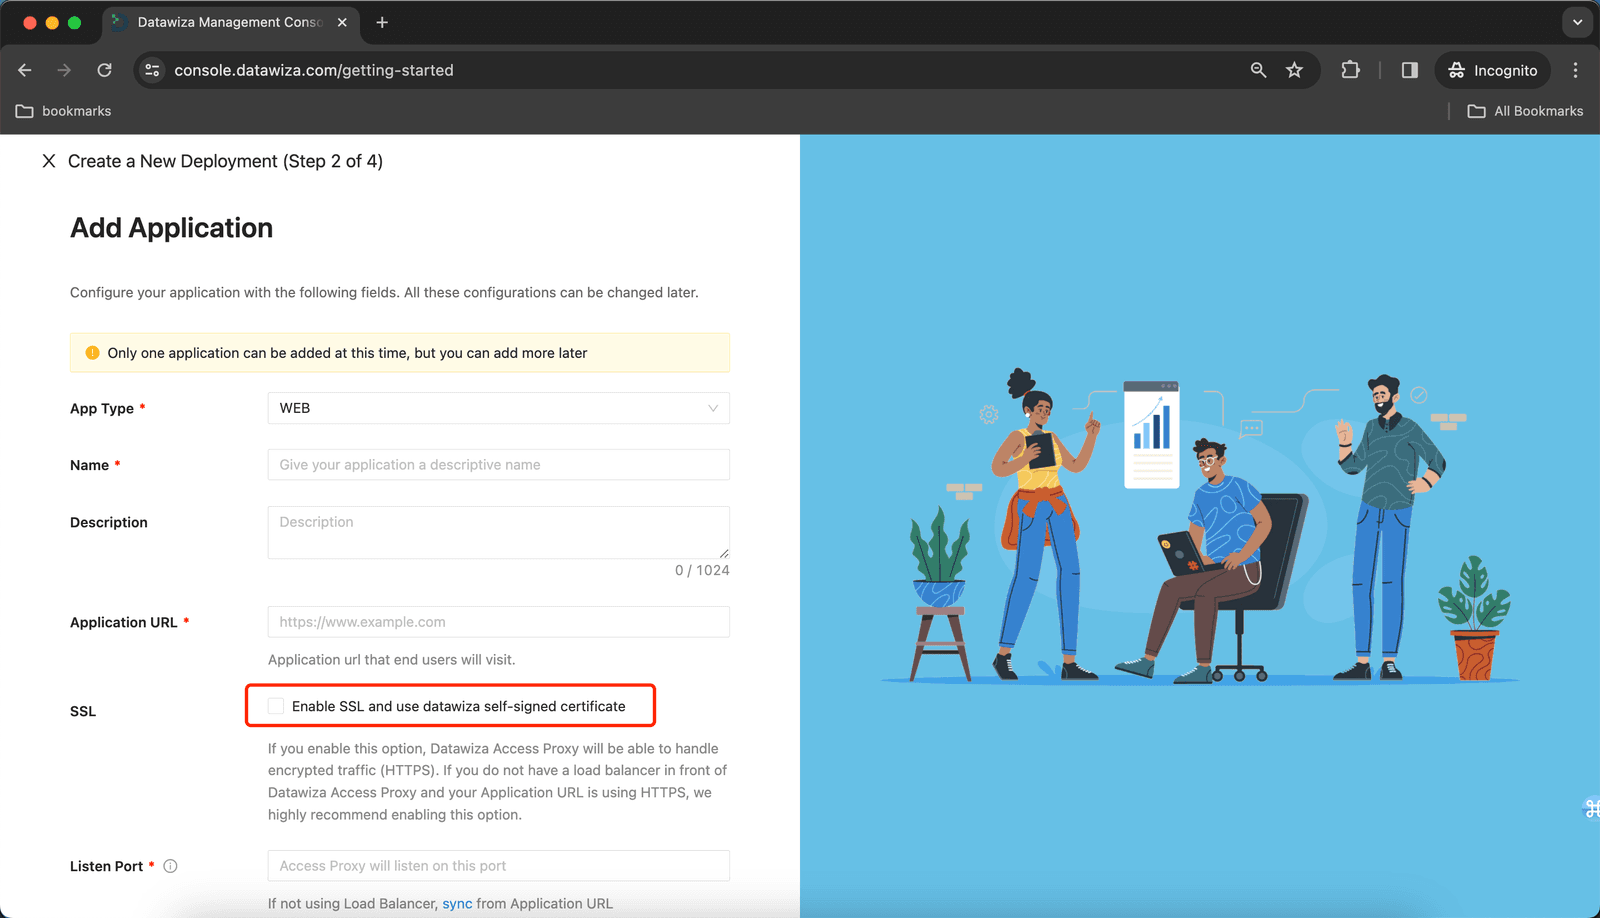Focus the Application URL input field
Viewport: 1600px width, 918px height.
pos(498,622)
